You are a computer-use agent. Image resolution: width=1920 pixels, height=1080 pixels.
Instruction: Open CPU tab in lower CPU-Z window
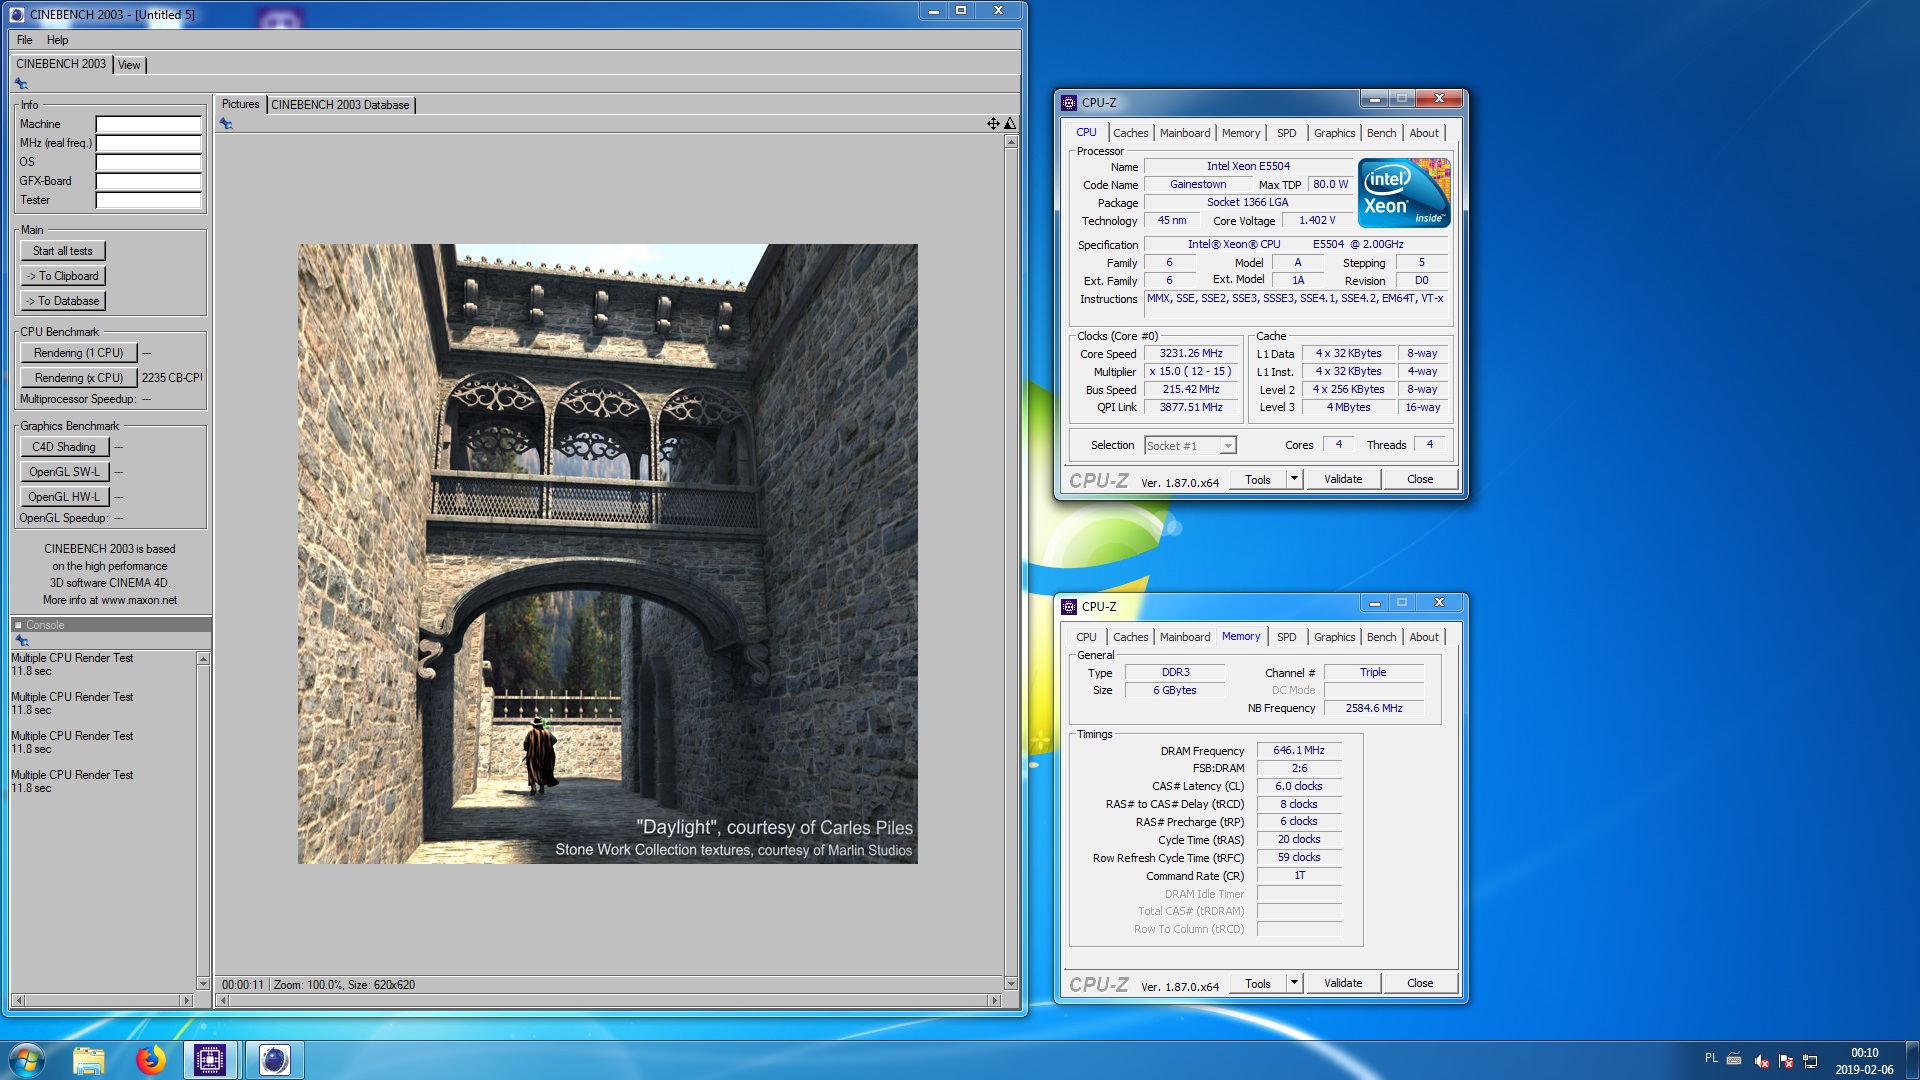point(1086,637)
